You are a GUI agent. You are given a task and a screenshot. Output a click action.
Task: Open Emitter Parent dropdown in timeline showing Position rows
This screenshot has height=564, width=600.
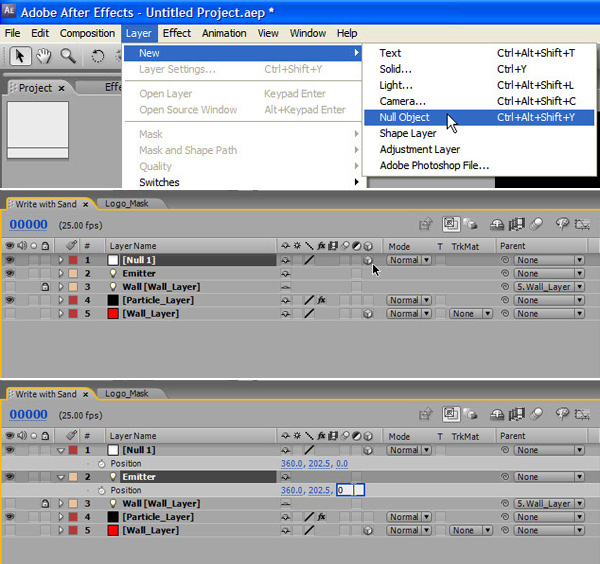coord(549,477)
